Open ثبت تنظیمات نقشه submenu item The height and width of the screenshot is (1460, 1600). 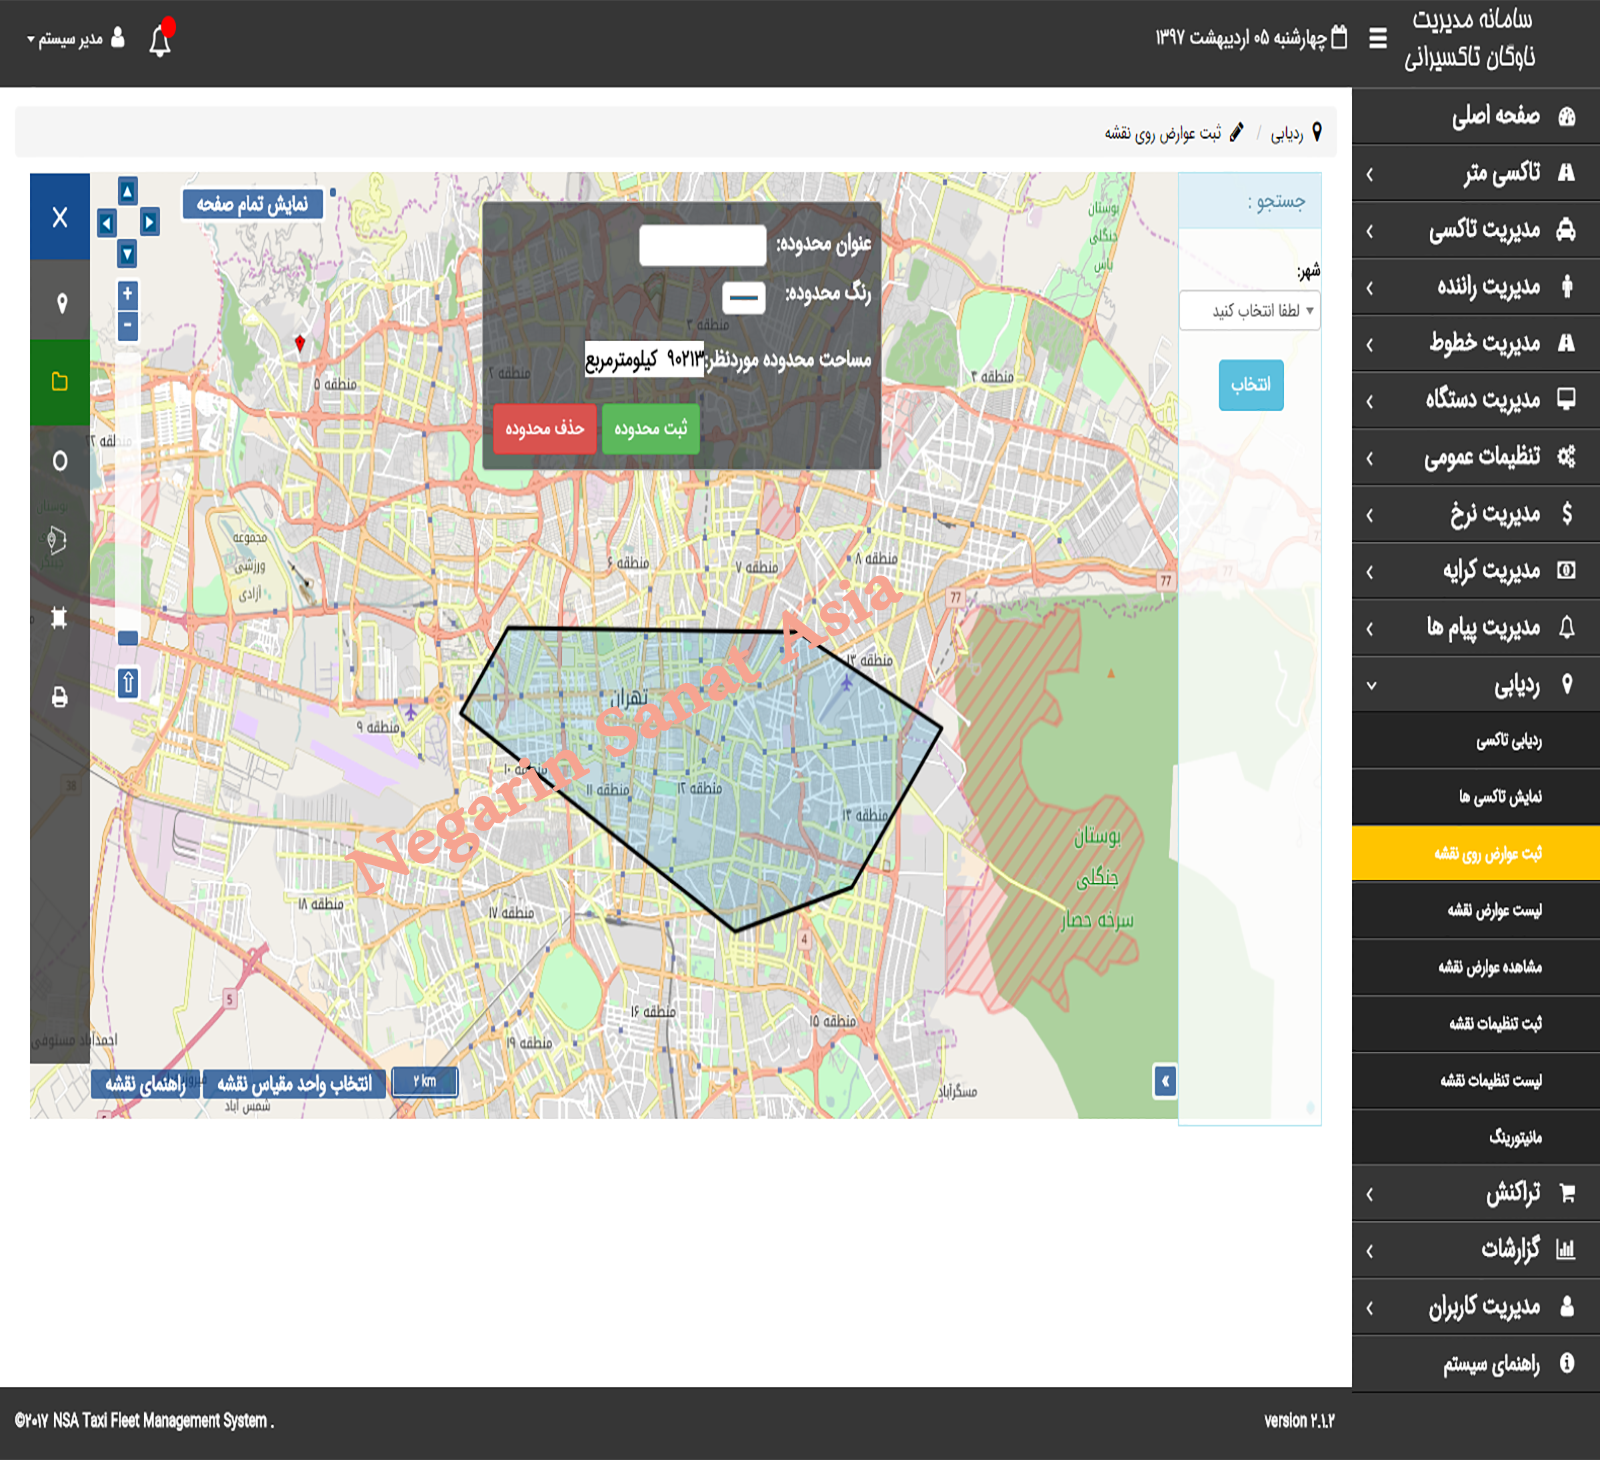(x=1476, y=1024)
